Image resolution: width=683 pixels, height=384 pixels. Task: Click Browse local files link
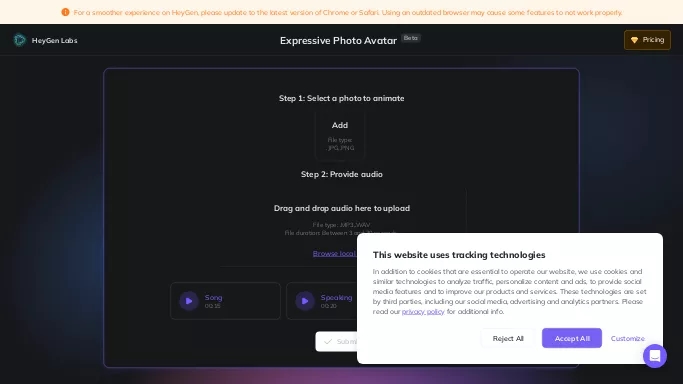pos(335,253)
